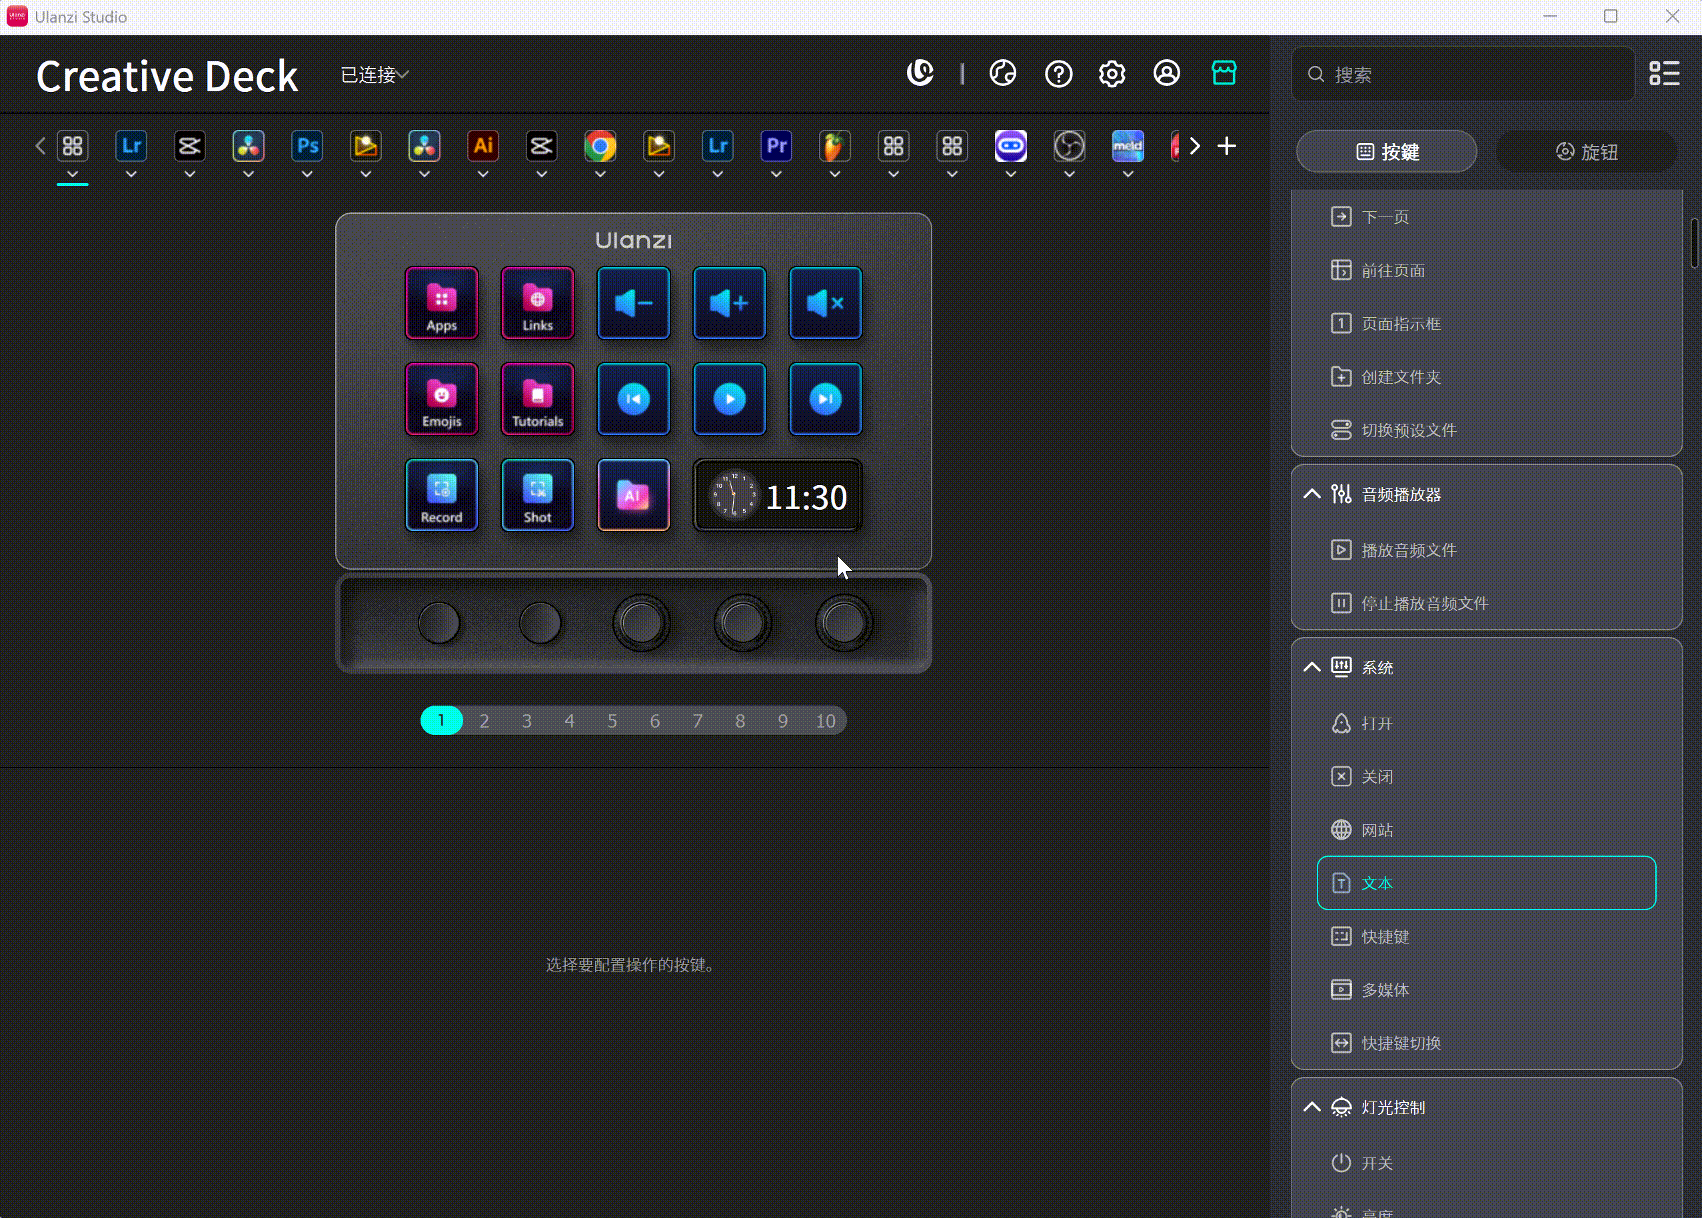1702x1218 pixels.
Task: Select the 按键 tab
Action: coord(1386,152)
